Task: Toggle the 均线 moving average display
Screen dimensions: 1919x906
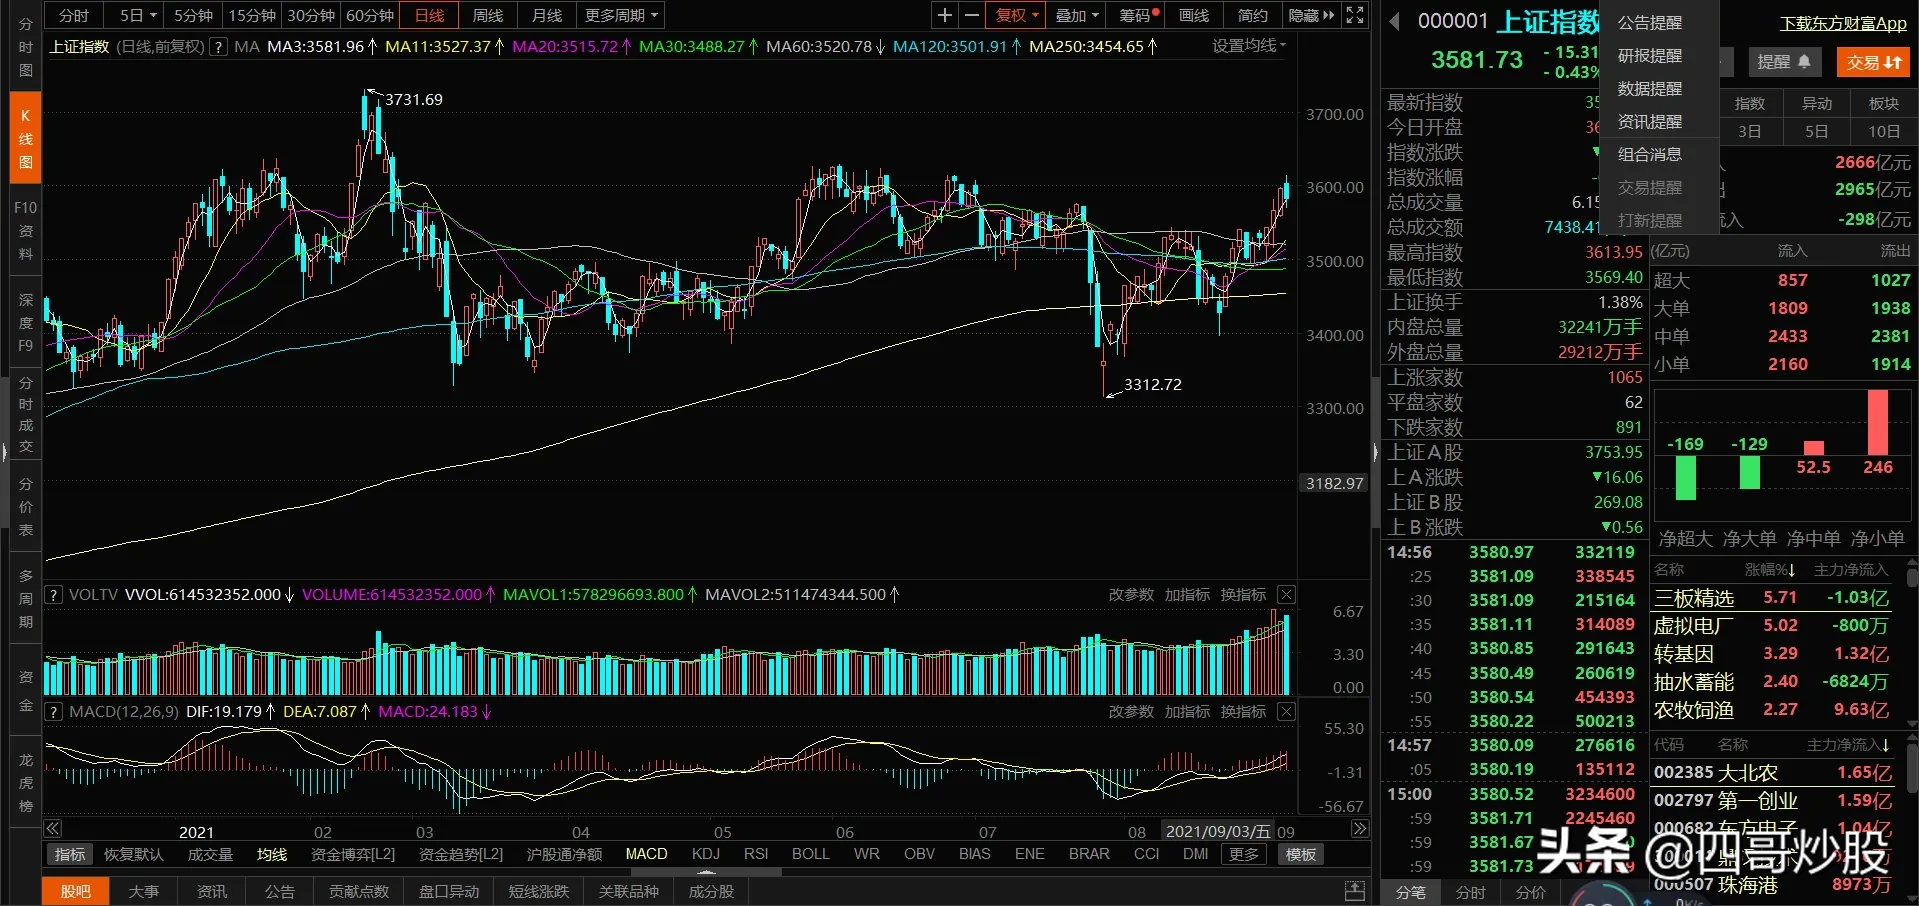Action: coord(272,854)
